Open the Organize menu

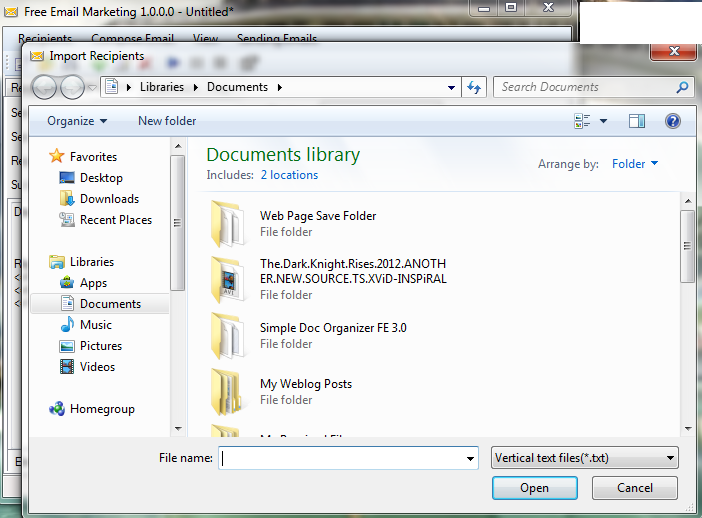[x=77, y=121]
